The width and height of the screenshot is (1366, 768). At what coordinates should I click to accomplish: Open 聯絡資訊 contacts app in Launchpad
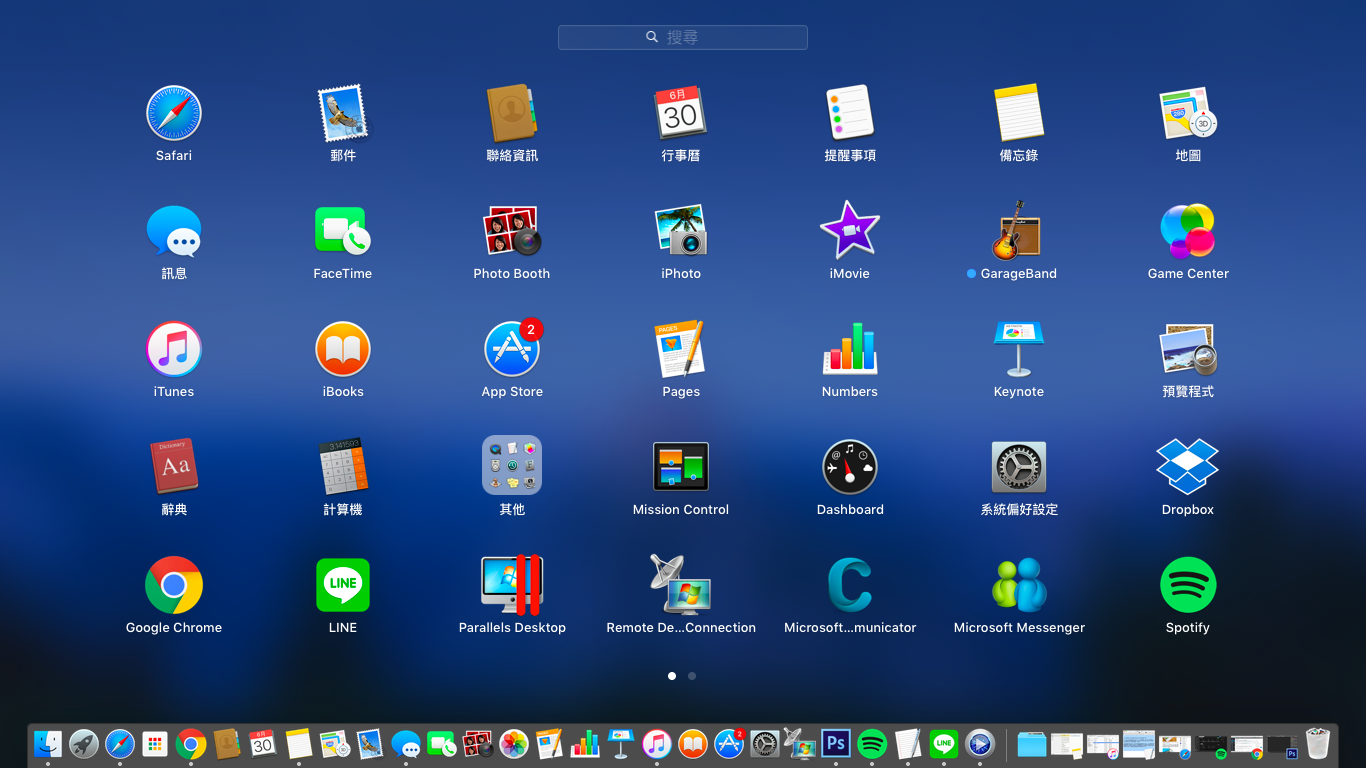(512, 113)
